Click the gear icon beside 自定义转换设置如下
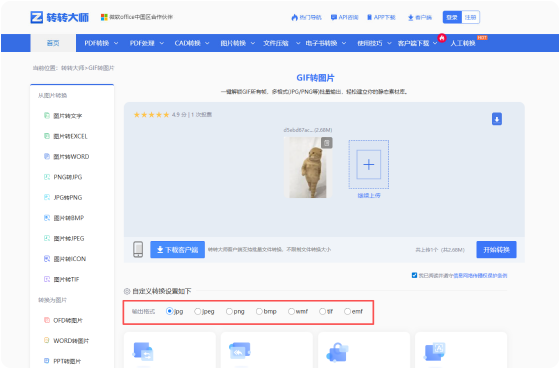 127,291
